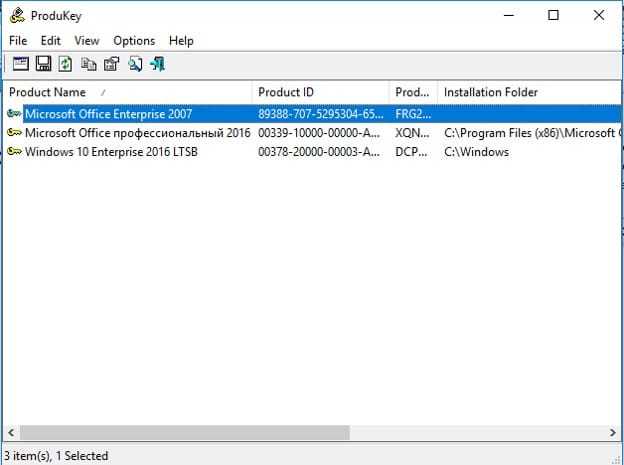Click product ID 00378-20000-00003-A...

coord(319,151)
